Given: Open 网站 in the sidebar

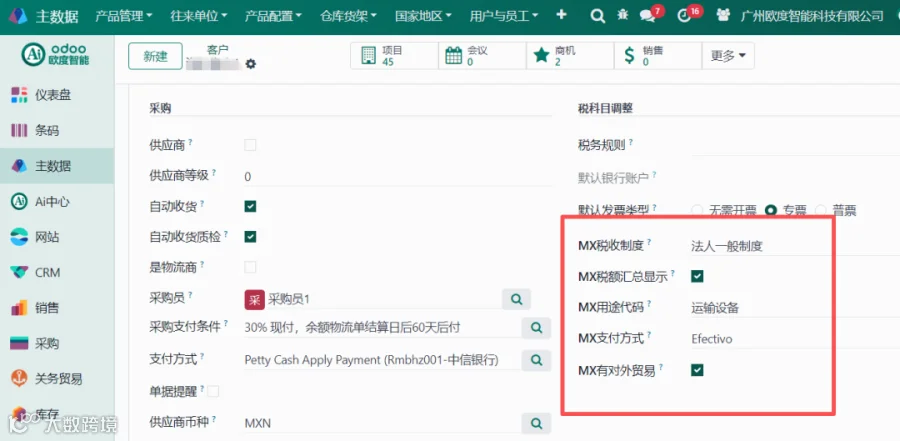Looking at the screenshot, I should click(57, 237).
